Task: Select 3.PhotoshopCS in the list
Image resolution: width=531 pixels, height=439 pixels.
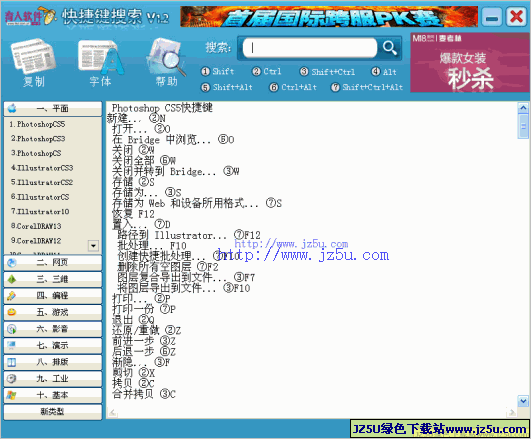Action: coord(36,153)
